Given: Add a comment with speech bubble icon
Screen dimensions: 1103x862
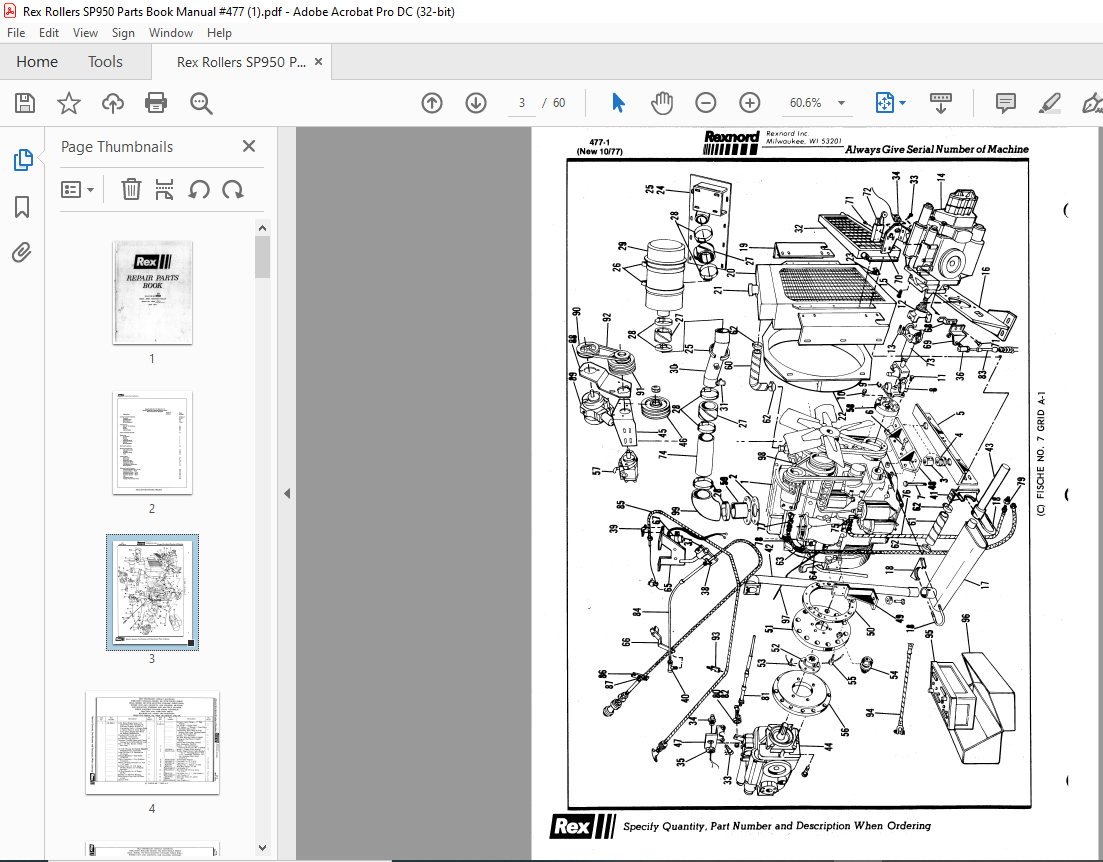Looking at the screenshot, I should (1006, 103).
